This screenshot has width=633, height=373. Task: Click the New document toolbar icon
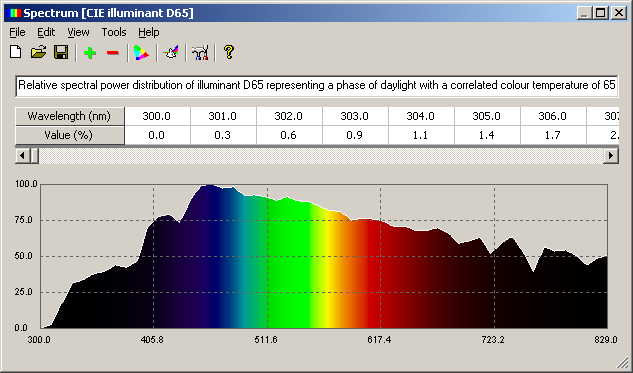[15, 52]
